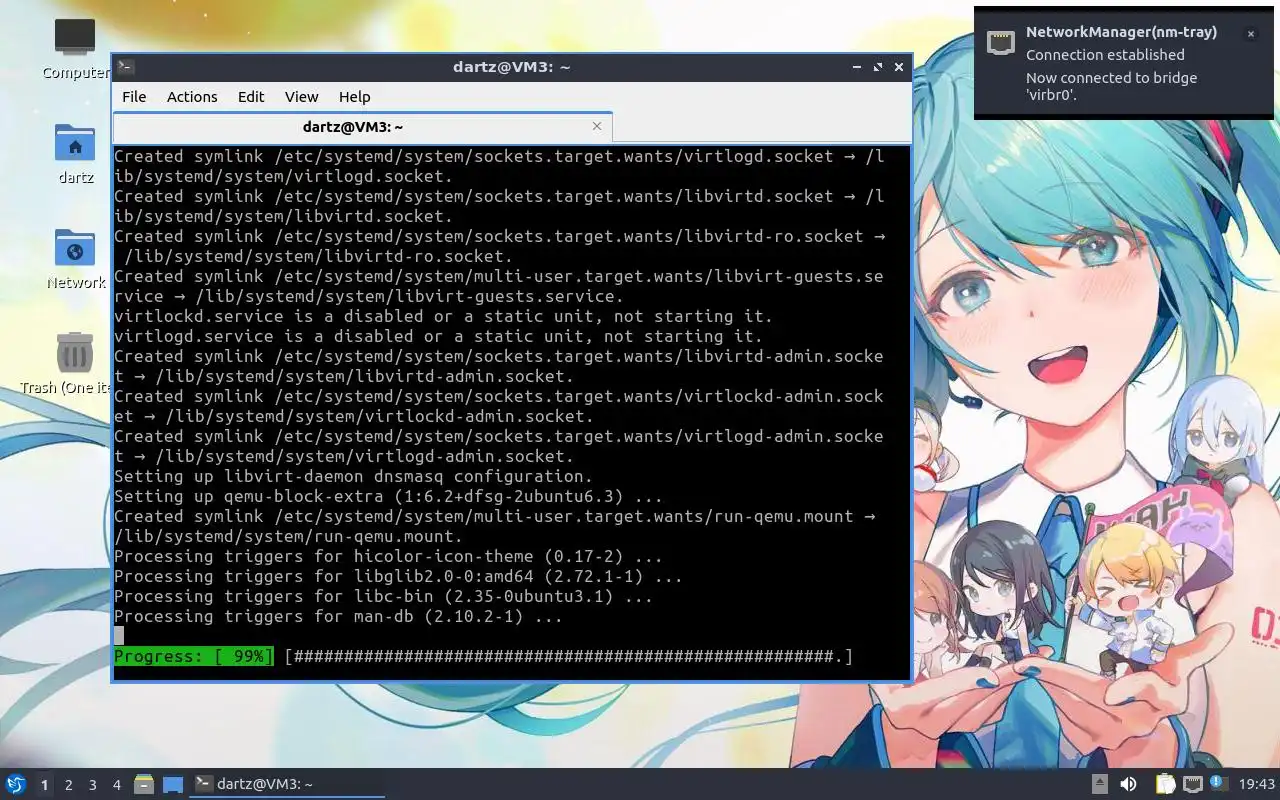Open the Lubuntu start menu icon
The image size is (1280, 800).
15,784
